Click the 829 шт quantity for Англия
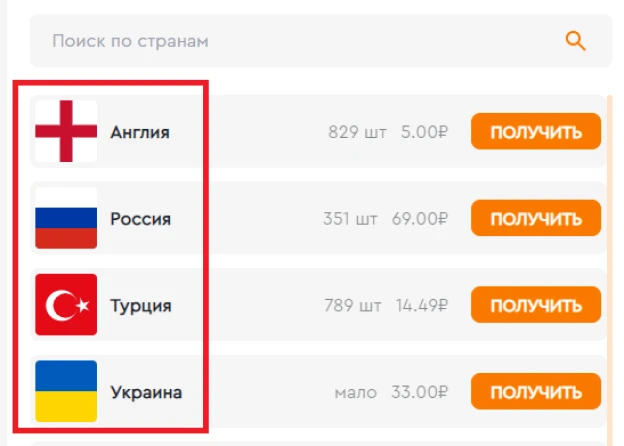 tap(357, 132)
